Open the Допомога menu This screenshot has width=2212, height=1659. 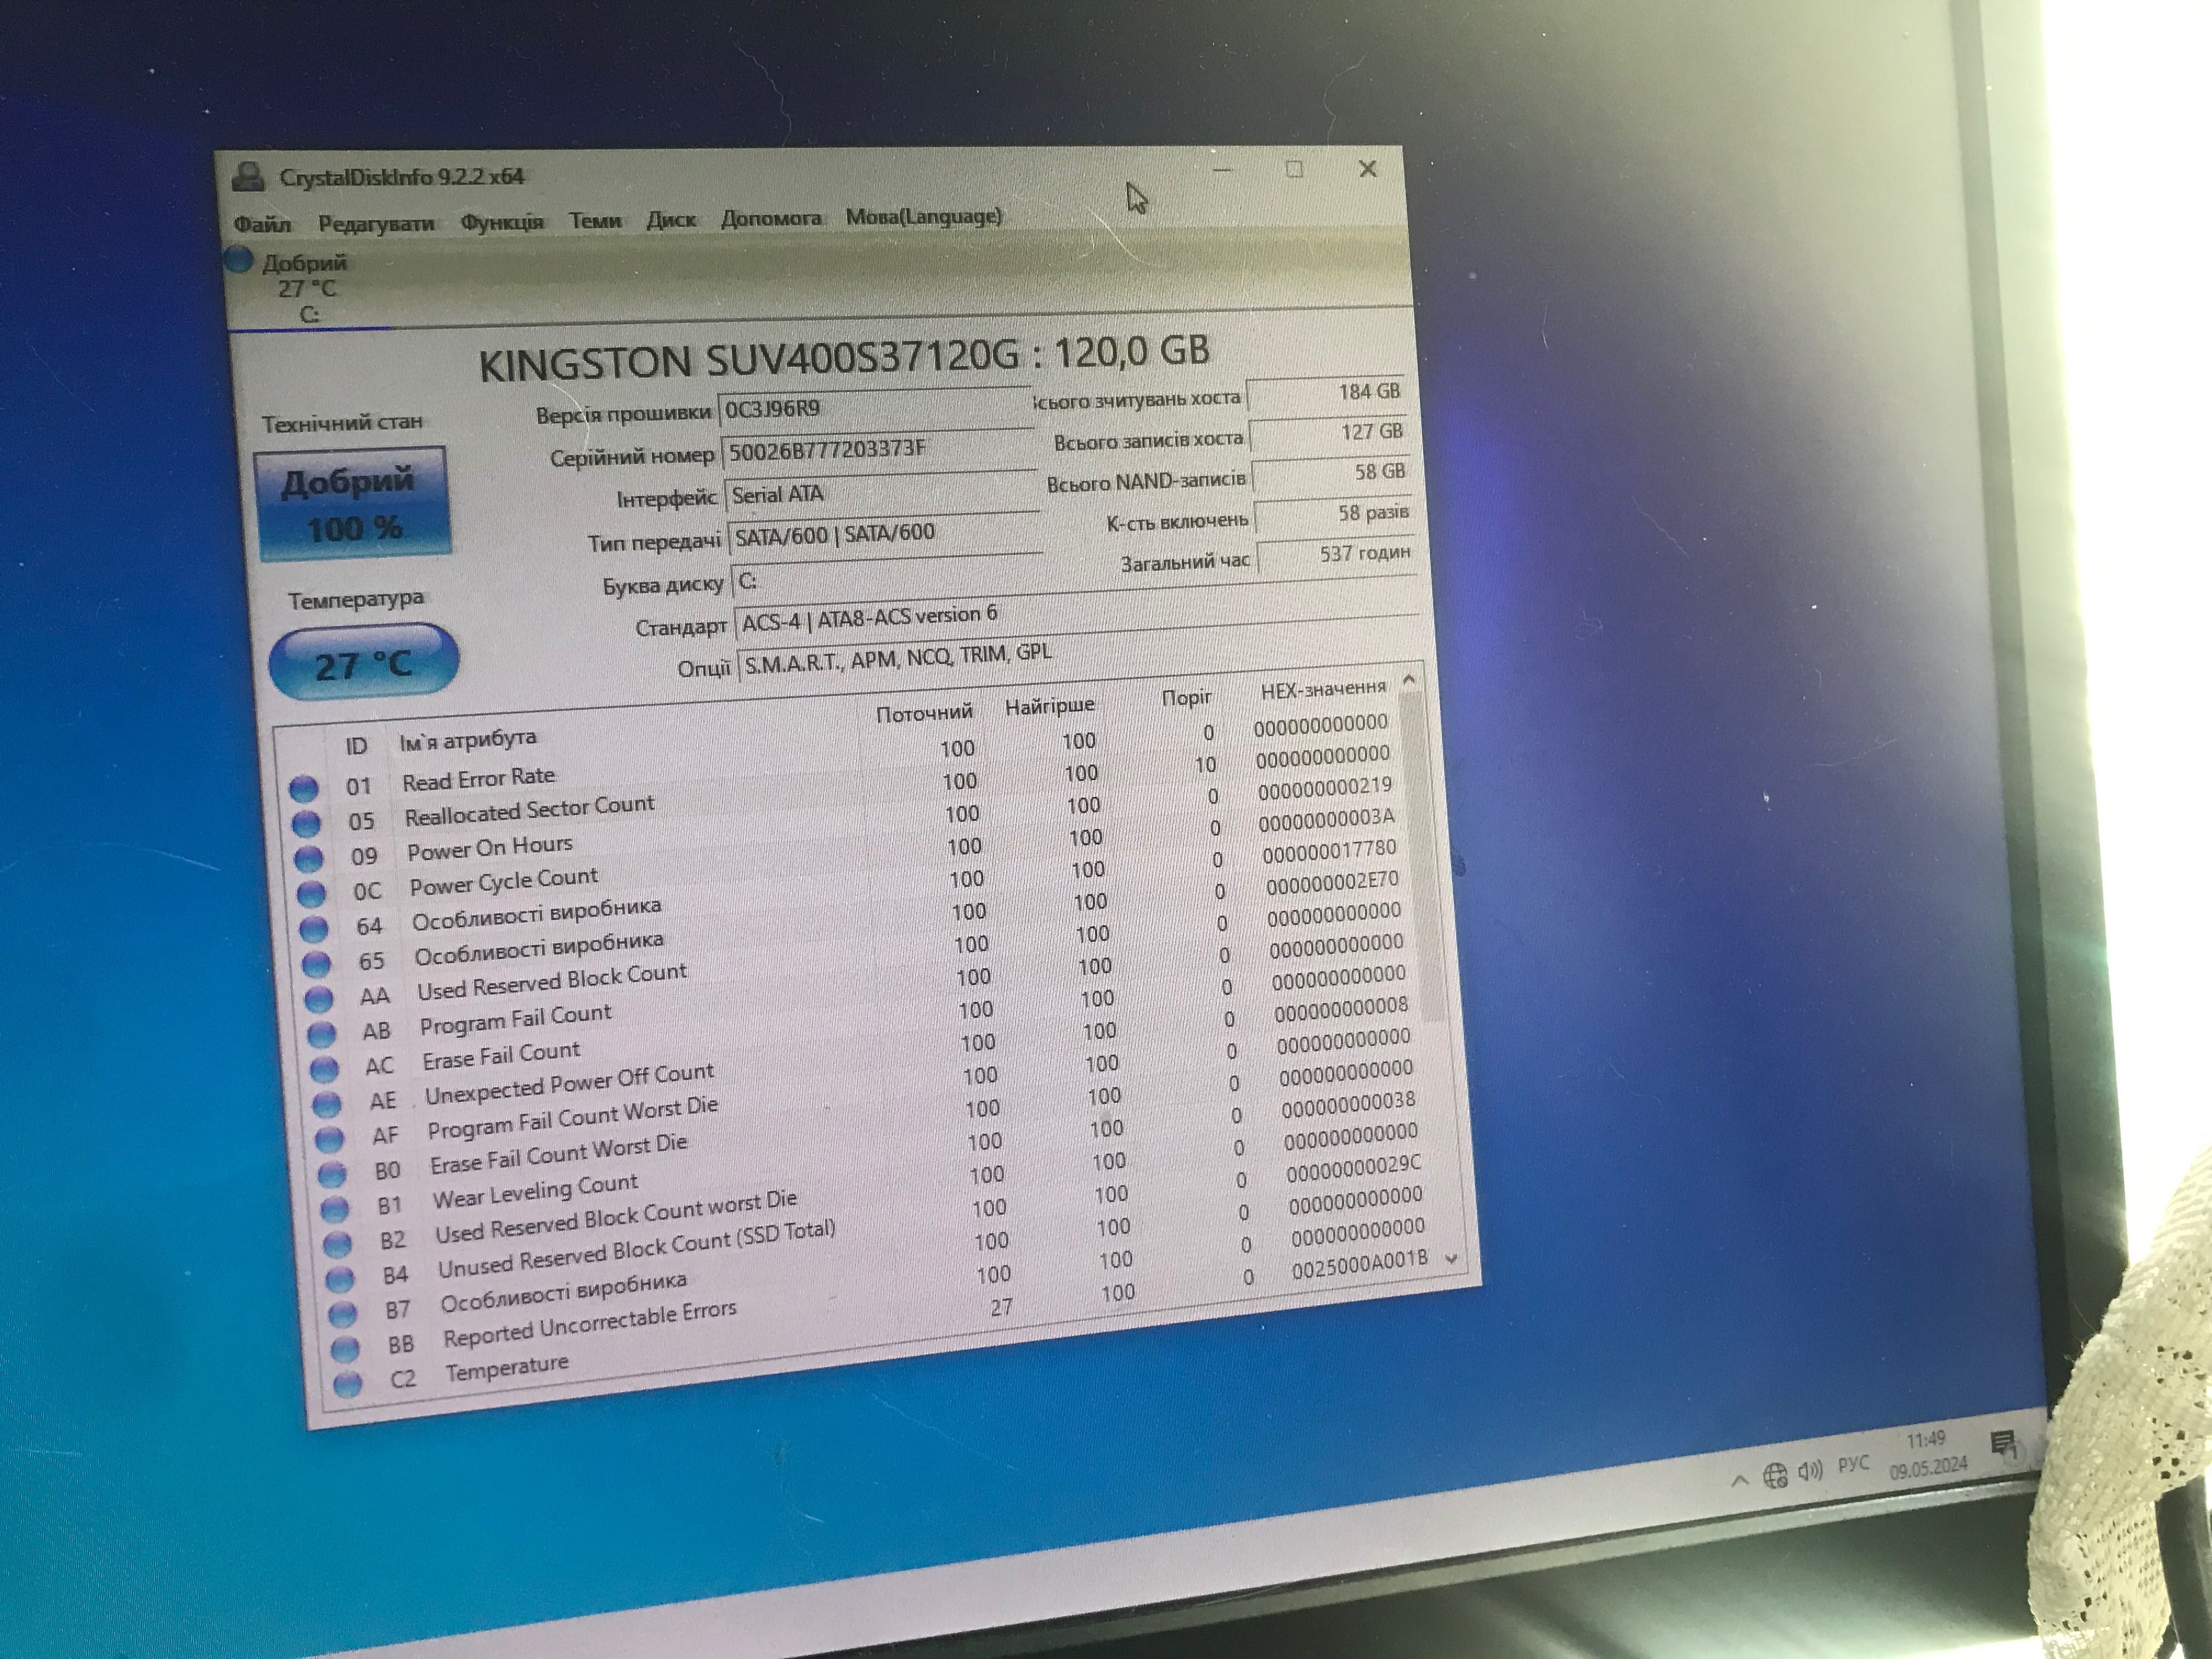[x=771, y=218]
